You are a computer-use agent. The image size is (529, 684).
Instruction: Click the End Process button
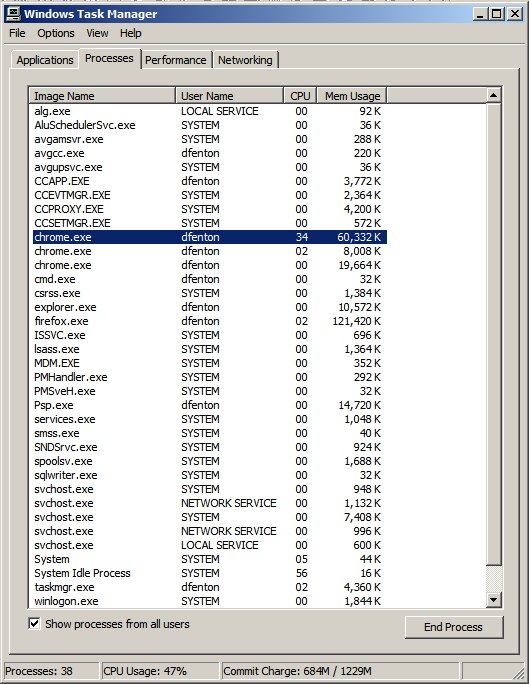[454, 627]
